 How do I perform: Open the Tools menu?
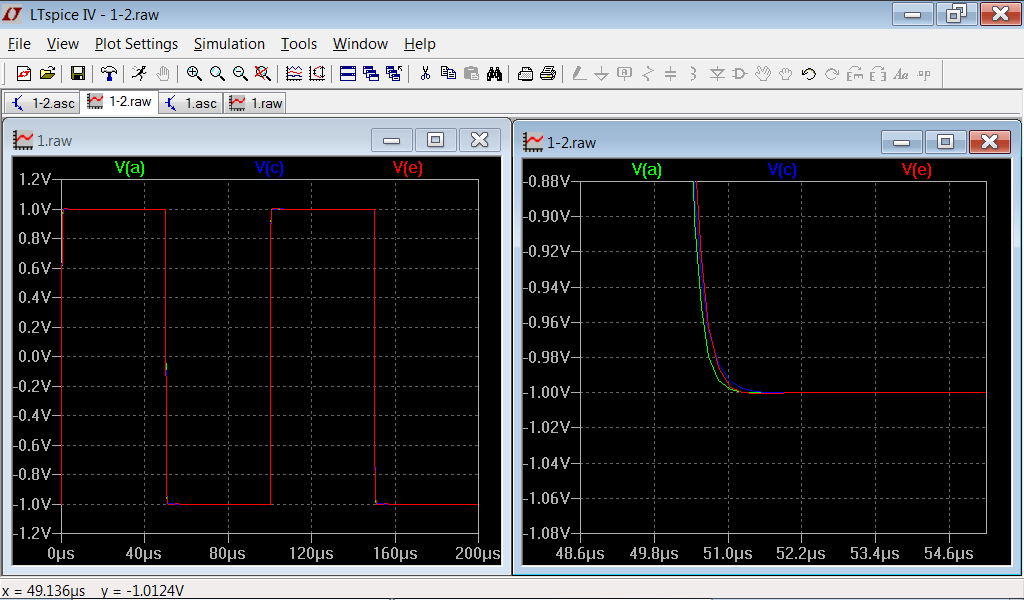coord(298,44)
